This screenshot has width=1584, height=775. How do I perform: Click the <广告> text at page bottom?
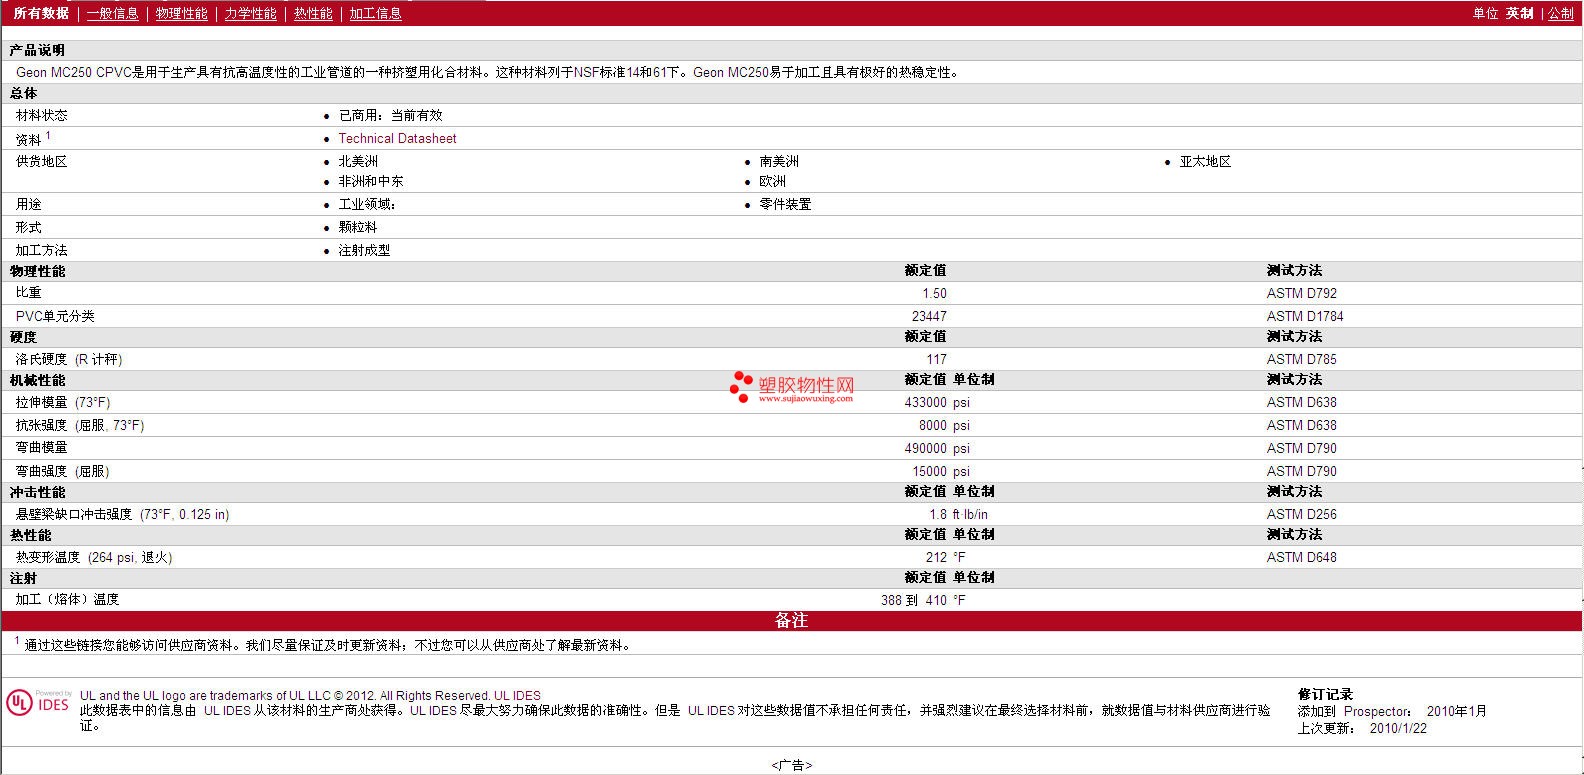791,765
